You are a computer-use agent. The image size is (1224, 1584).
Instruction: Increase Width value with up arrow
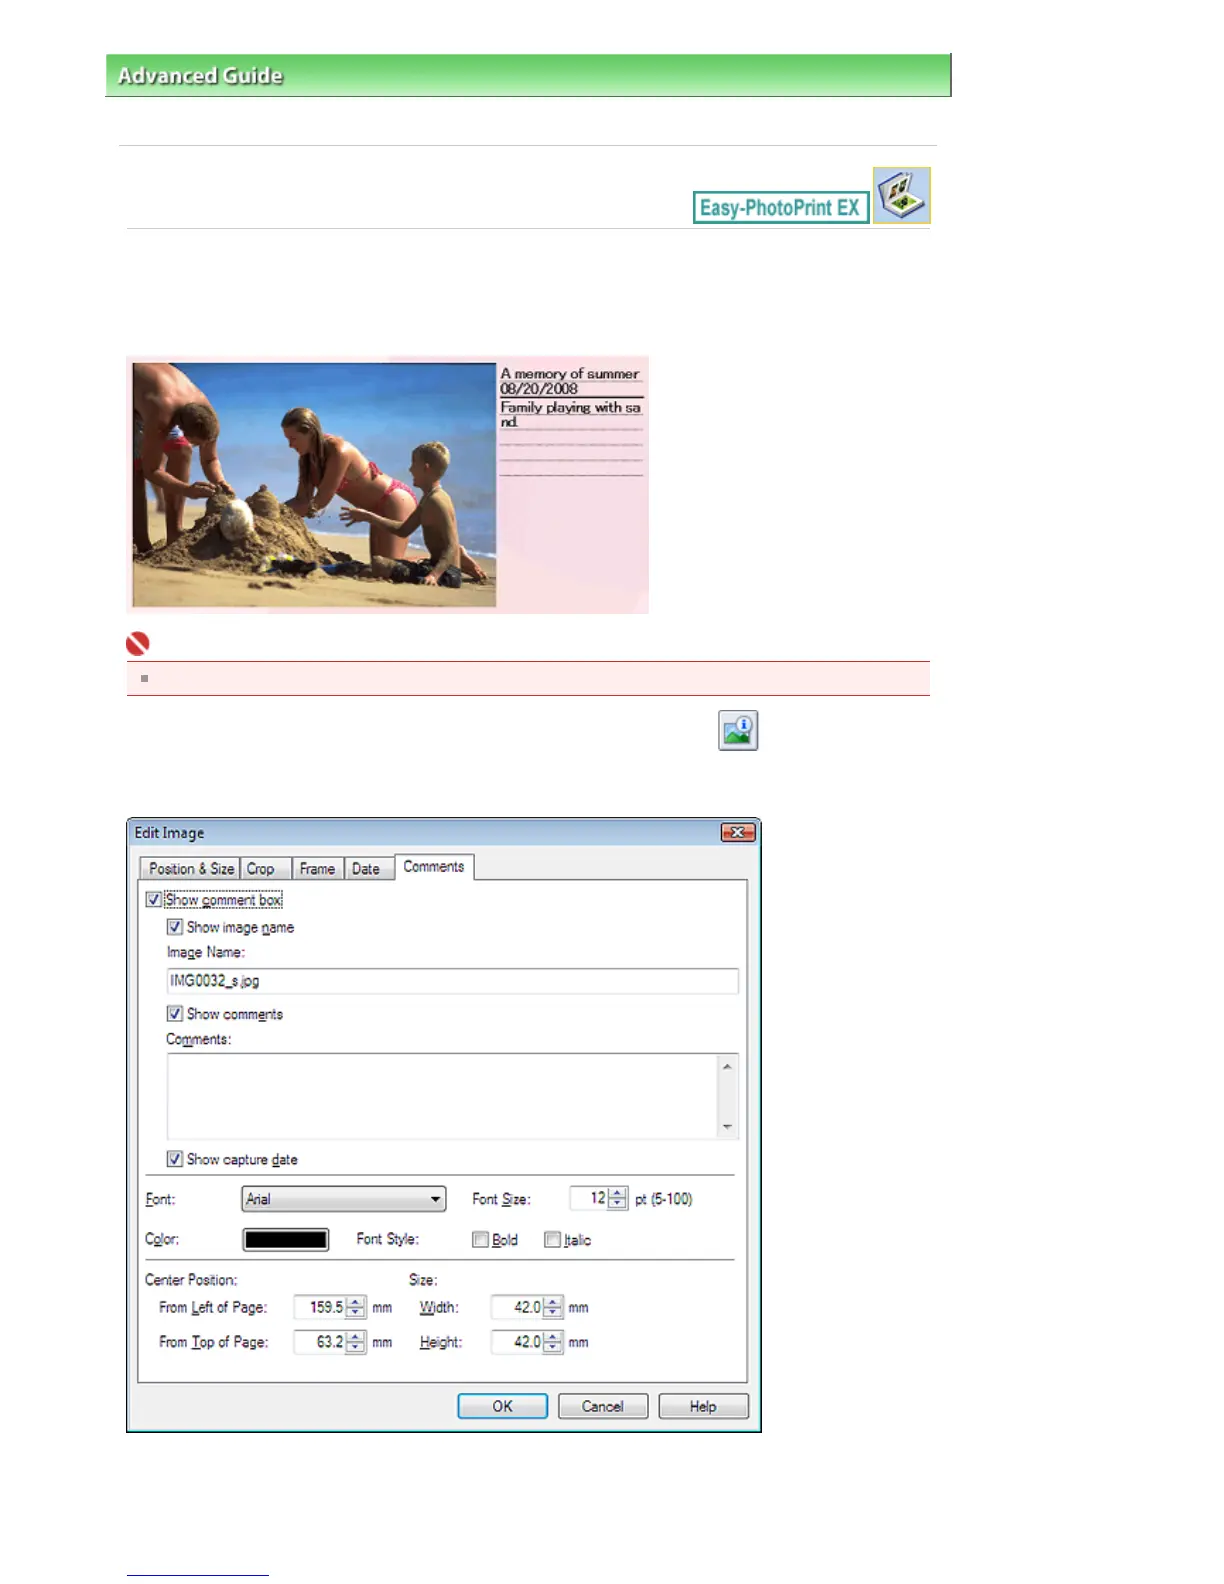click(x=553, y=1302)
